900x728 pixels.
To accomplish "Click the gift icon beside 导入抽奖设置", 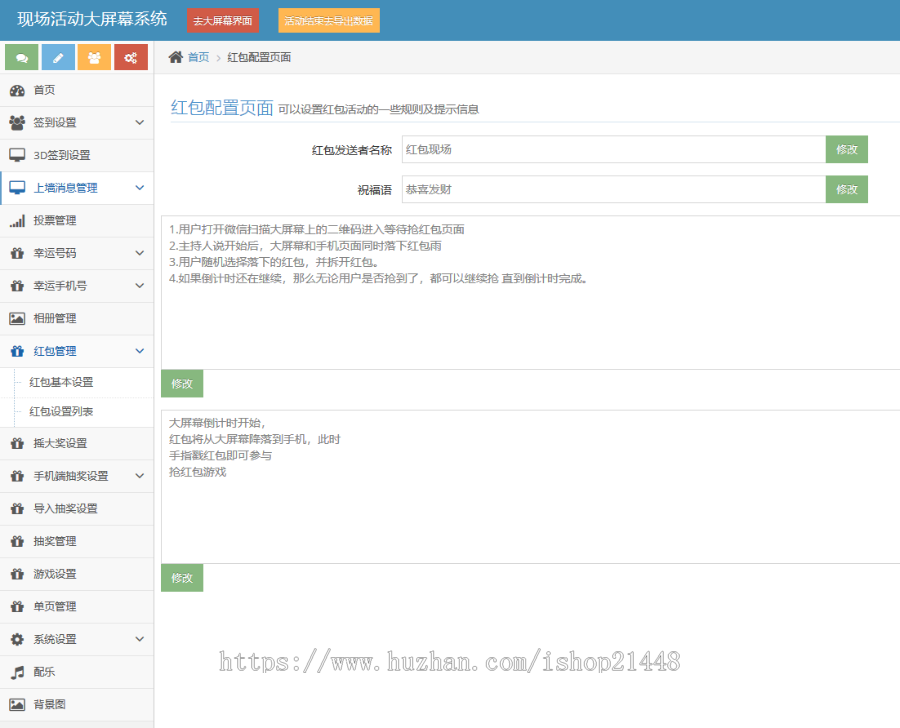I will [x=17, y=509].
